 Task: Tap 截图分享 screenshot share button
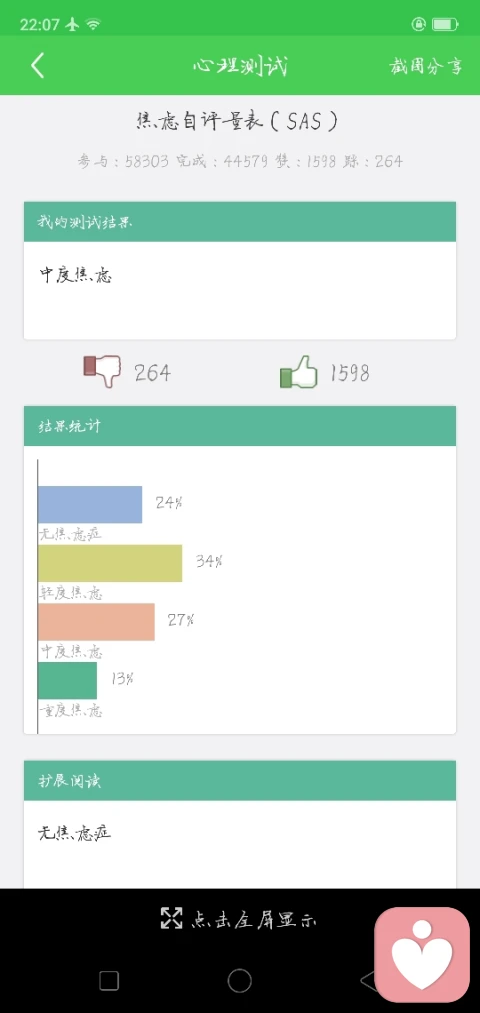click(x=426, y=66)
